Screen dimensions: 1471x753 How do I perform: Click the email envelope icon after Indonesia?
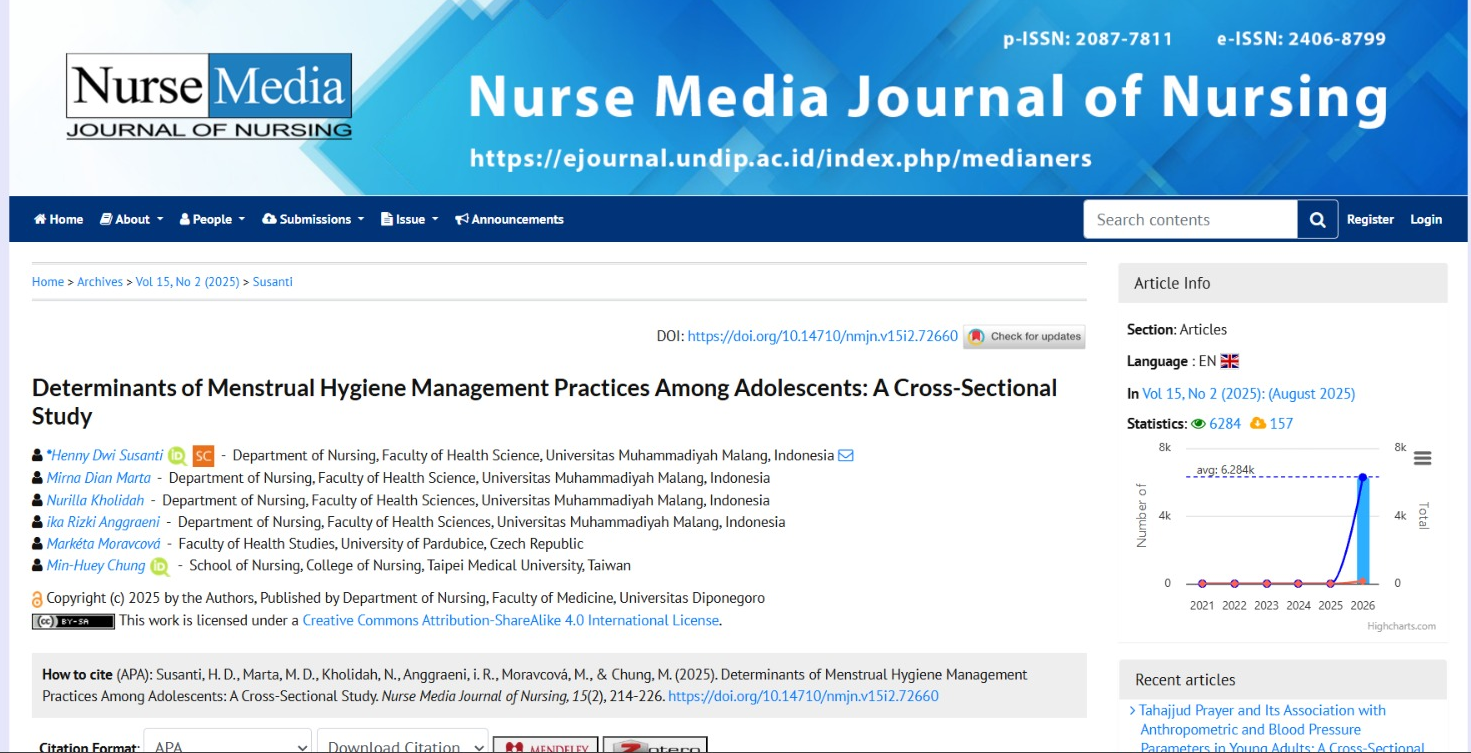(846, 456)
